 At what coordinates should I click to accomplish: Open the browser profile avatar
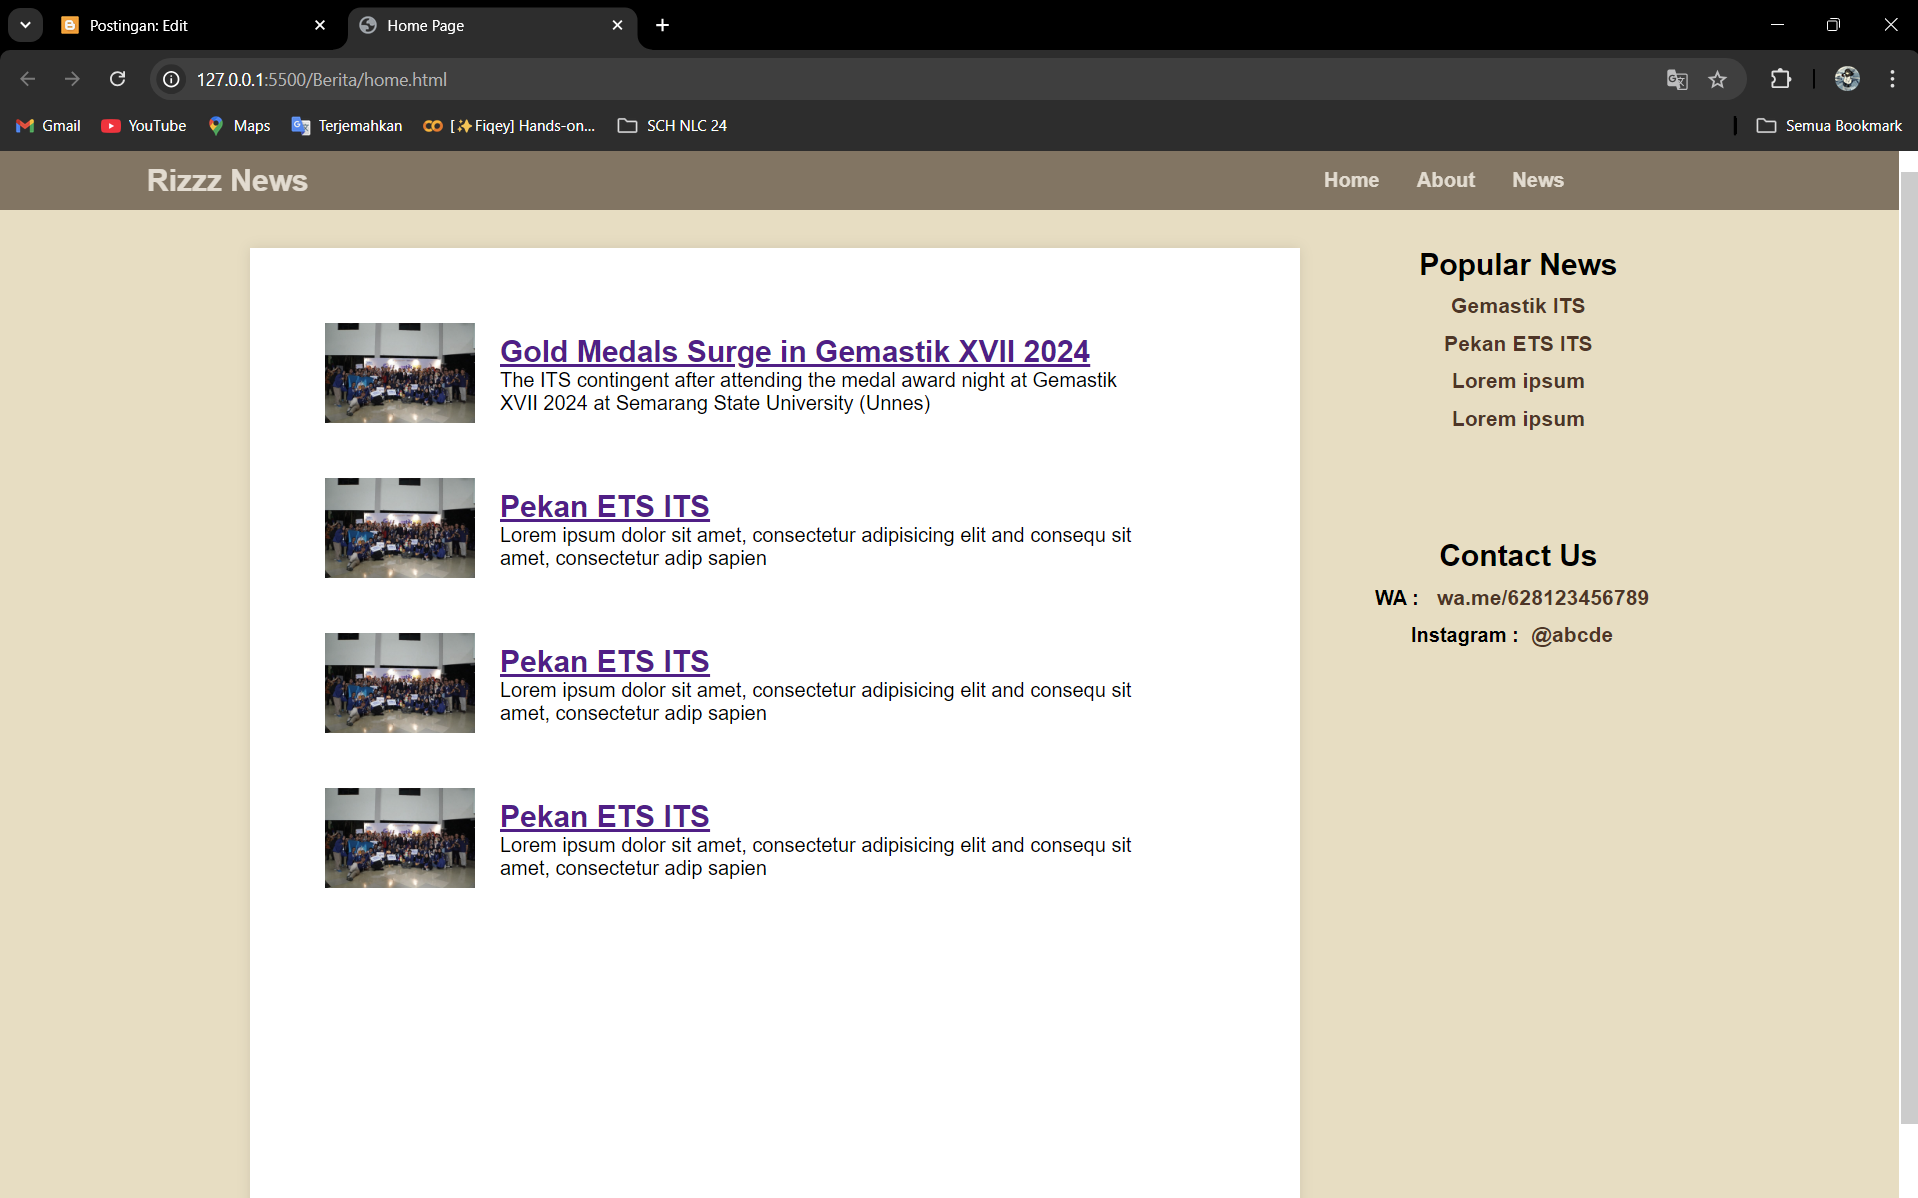1847,79
